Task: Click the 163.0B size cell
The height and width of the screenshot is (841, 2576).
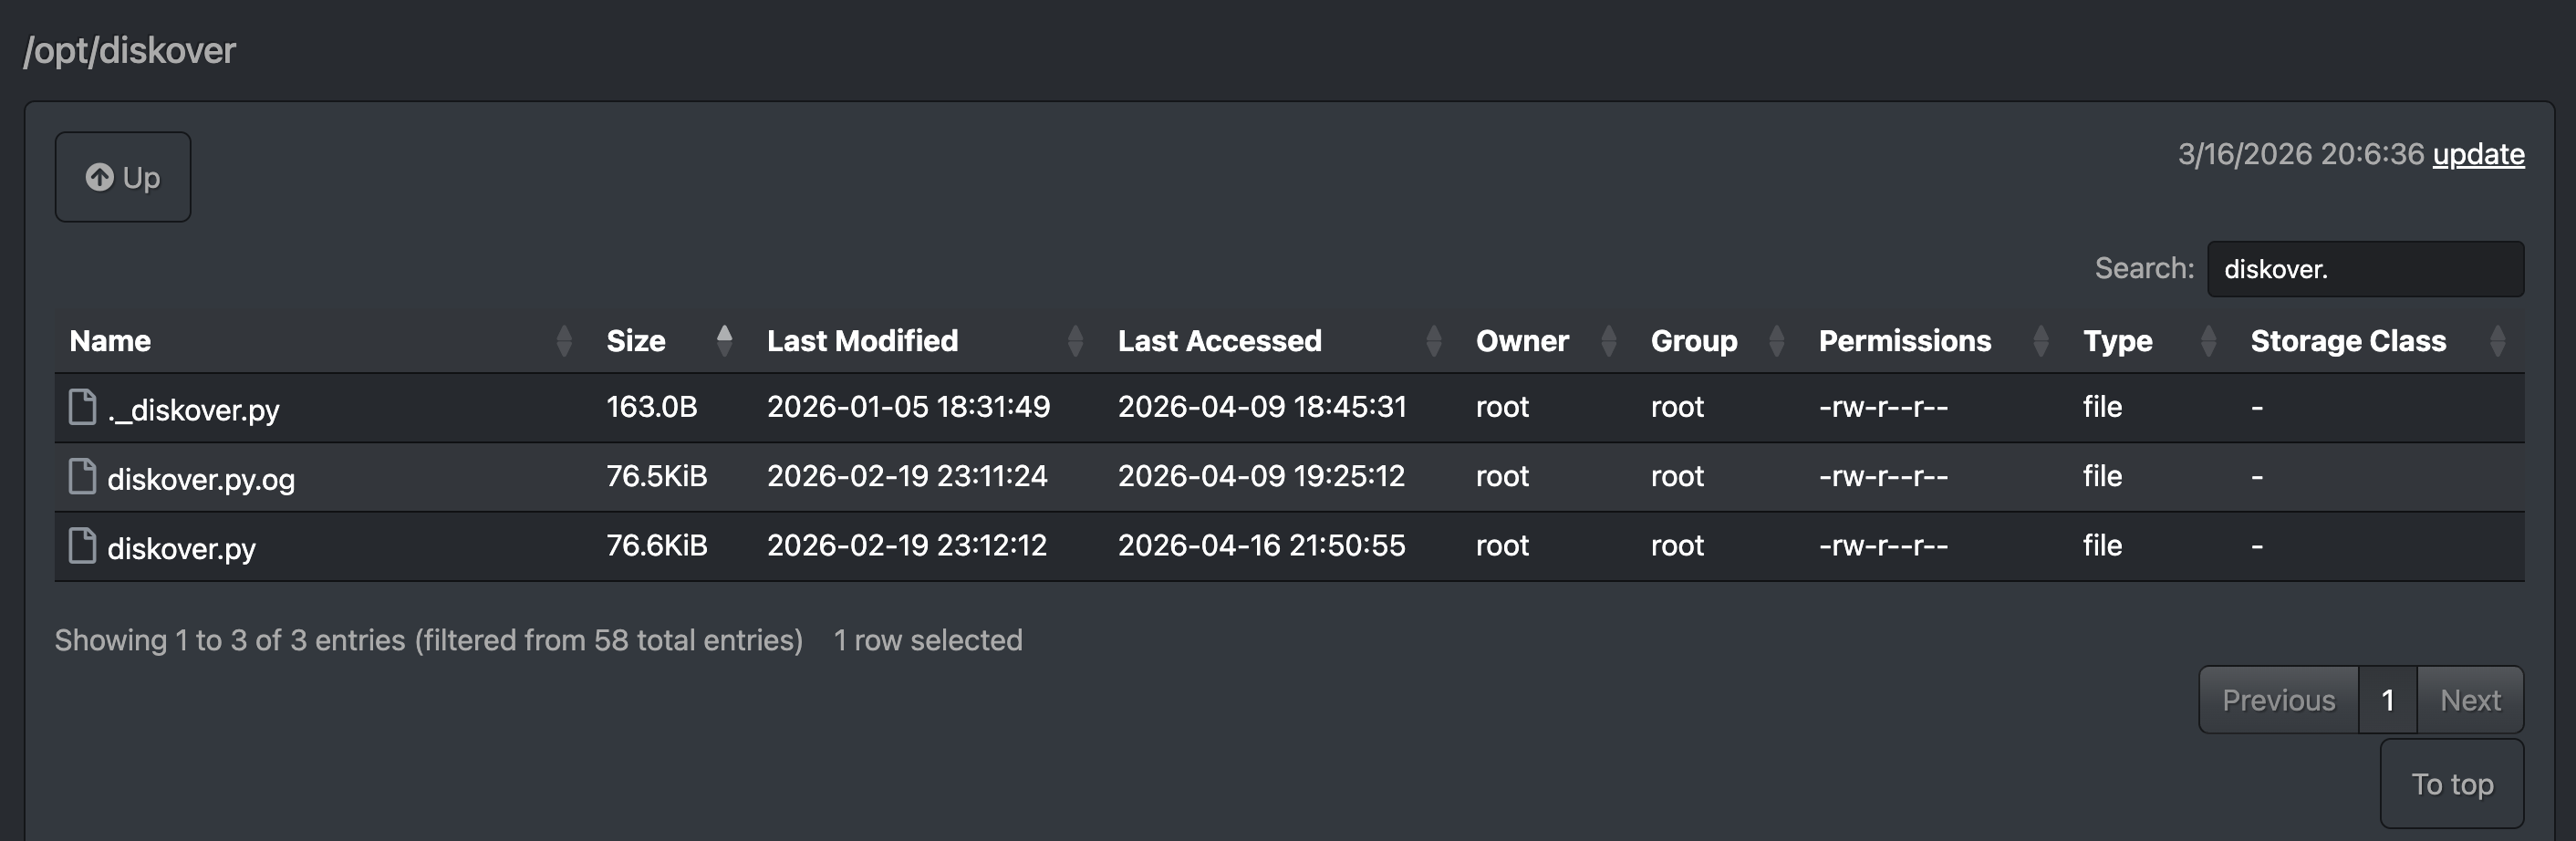Action: coord(652,407)
